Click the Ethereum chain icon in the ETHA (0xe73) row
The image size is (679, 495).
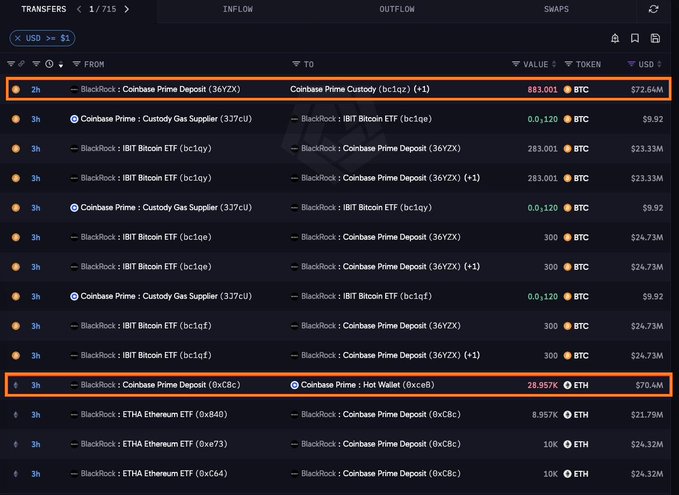16,444
